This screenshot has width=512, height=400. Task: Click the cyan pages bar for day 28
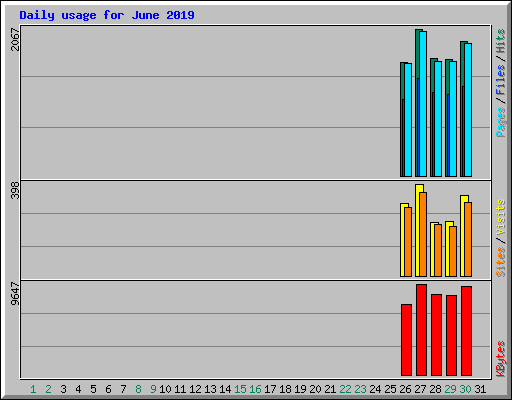coord(438,119)
